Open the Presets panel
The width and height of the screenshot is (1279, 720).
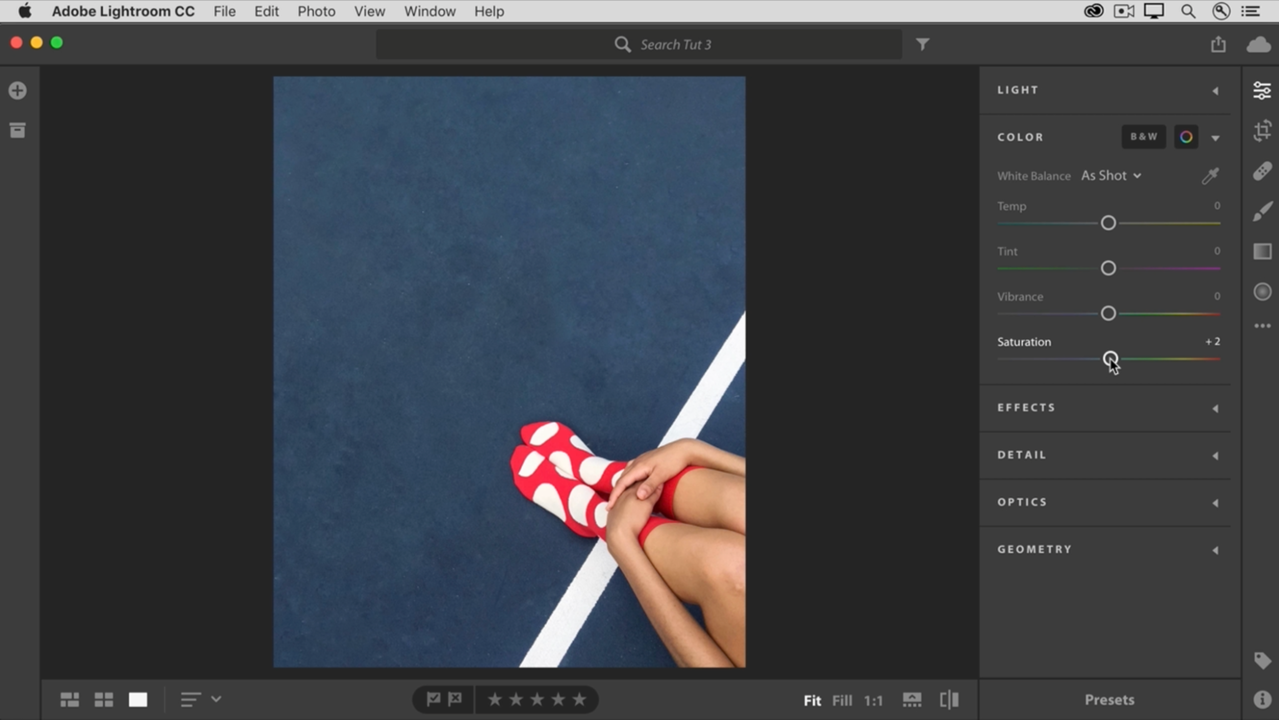[x=1108, y=699]
